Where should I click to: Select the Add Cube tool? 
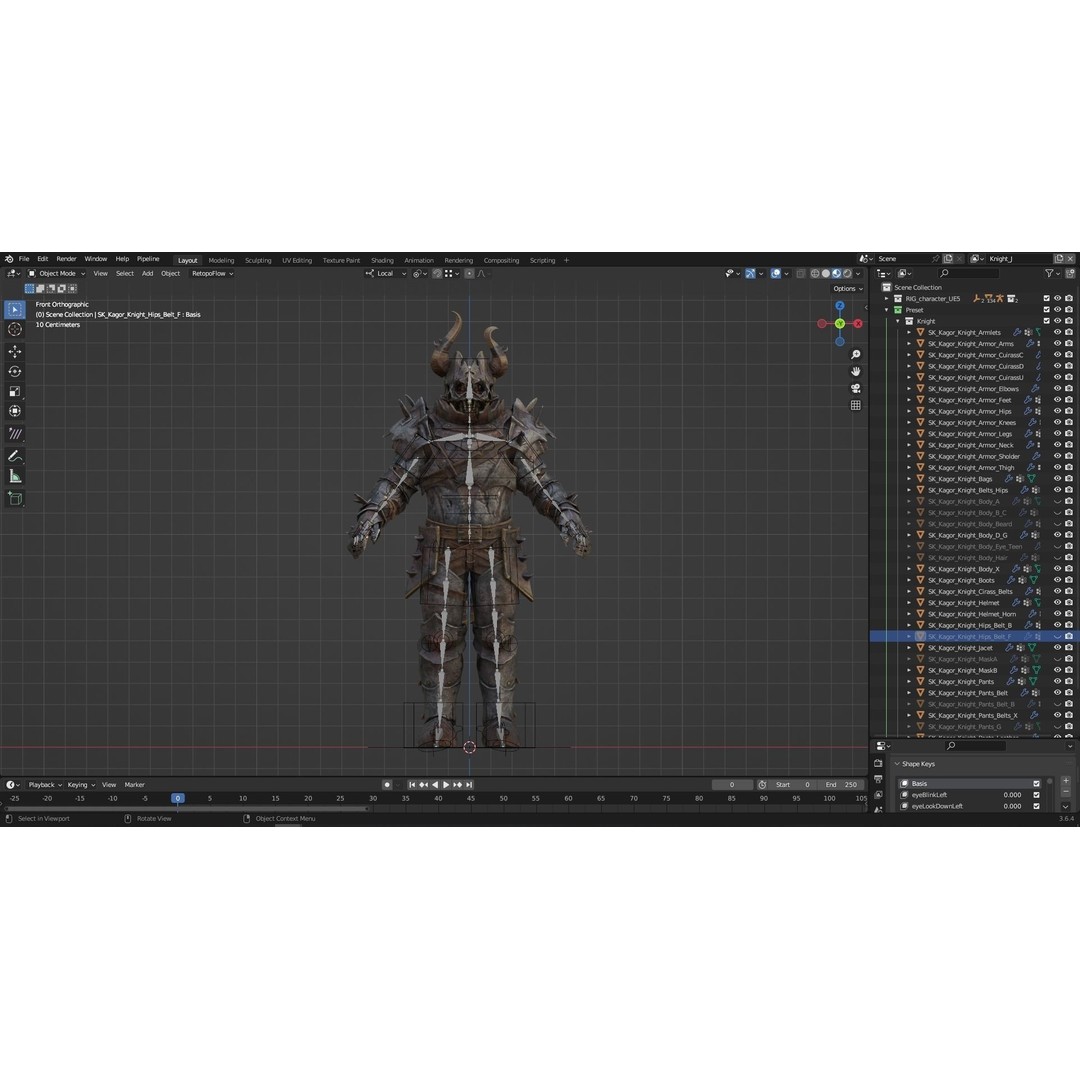[x=14, y=499]
